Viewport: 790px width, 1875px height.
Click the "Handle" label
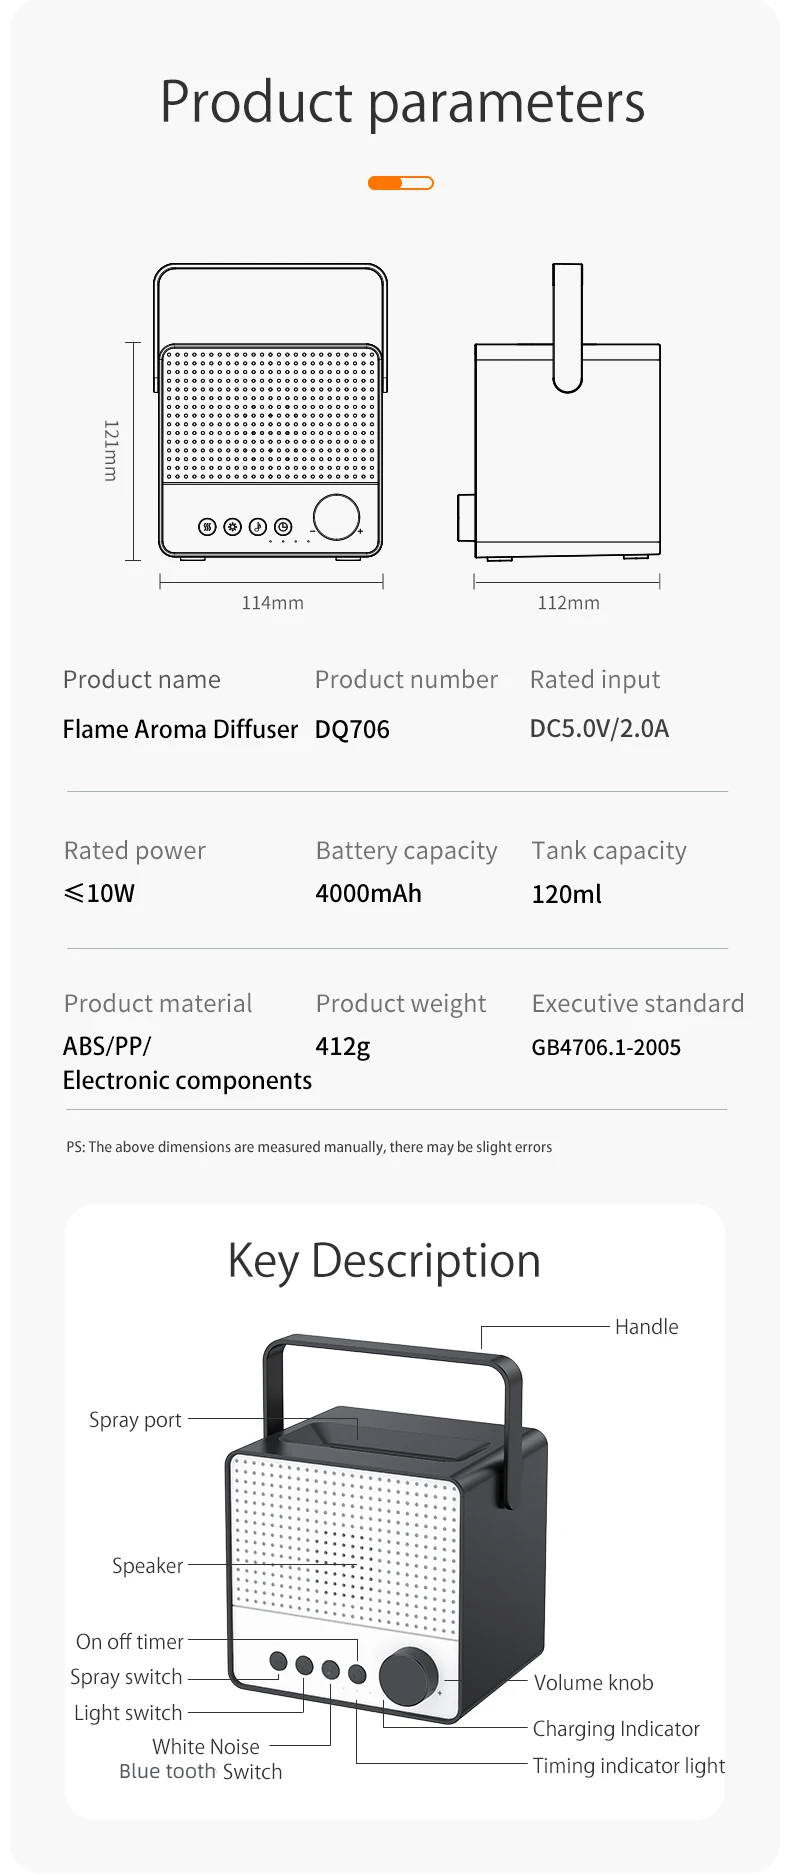pos(646,1327)
